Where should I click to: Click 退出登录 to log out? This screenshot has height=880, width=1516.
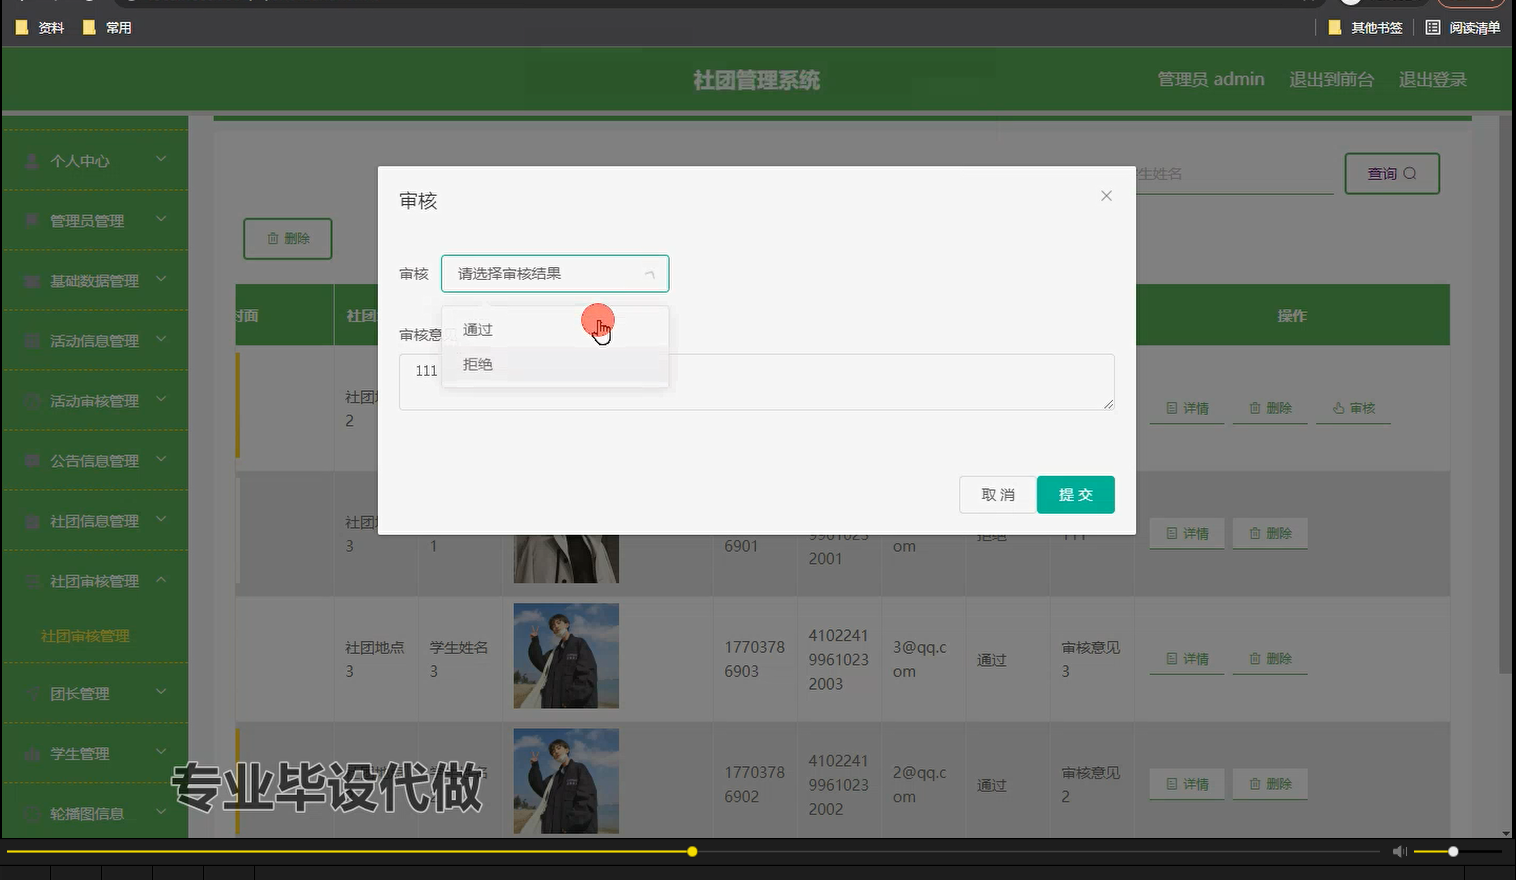1432,79
